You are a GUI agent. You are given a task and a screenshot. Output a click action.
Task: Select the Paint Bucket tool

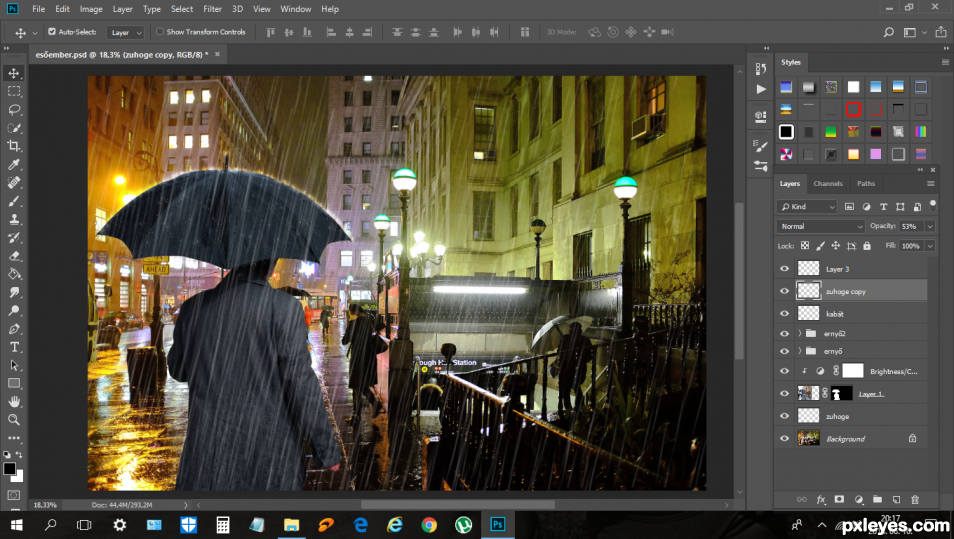(x=14, y=274)
